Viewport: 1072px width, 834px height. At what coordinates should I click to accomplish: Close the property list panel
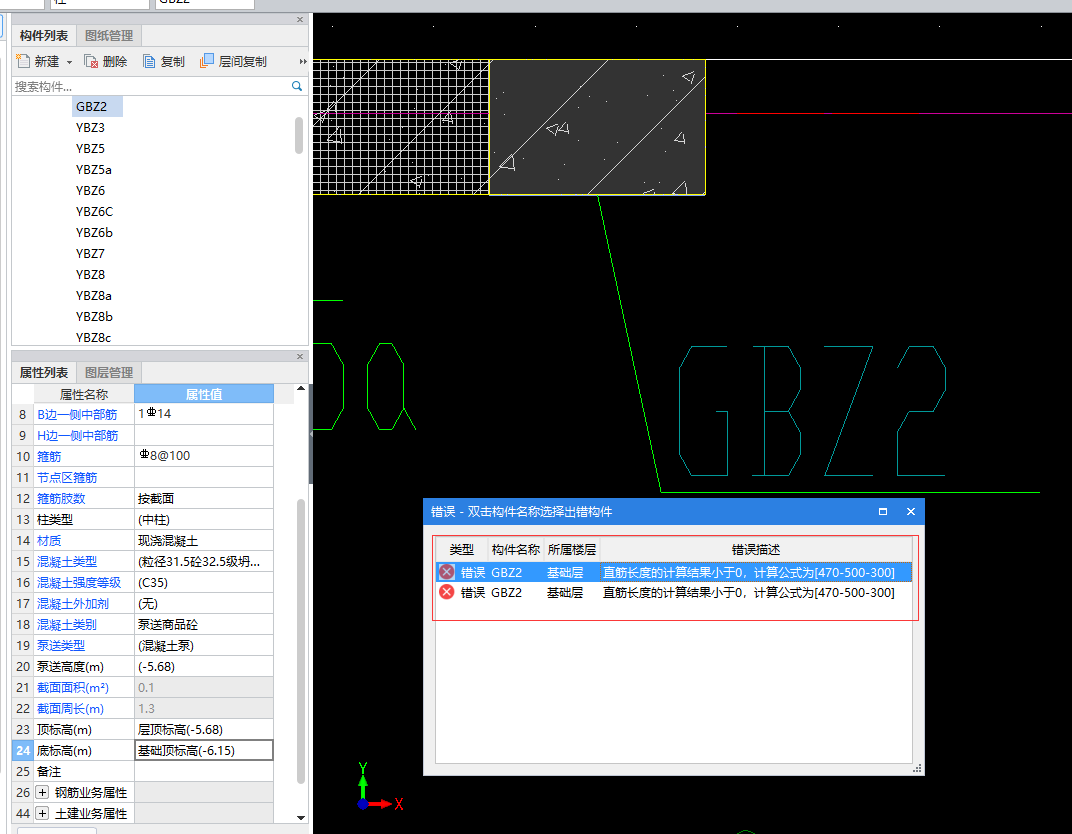(x=299, y=357)
